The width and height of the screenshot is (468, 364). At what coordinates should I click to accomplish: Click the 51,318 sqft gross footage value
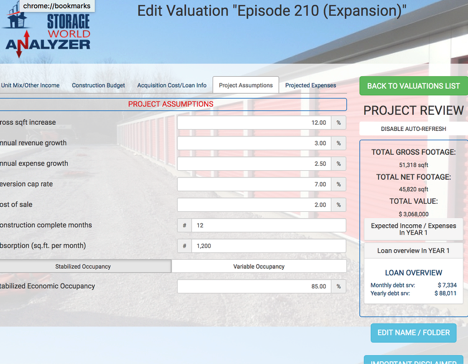point(413,165)
